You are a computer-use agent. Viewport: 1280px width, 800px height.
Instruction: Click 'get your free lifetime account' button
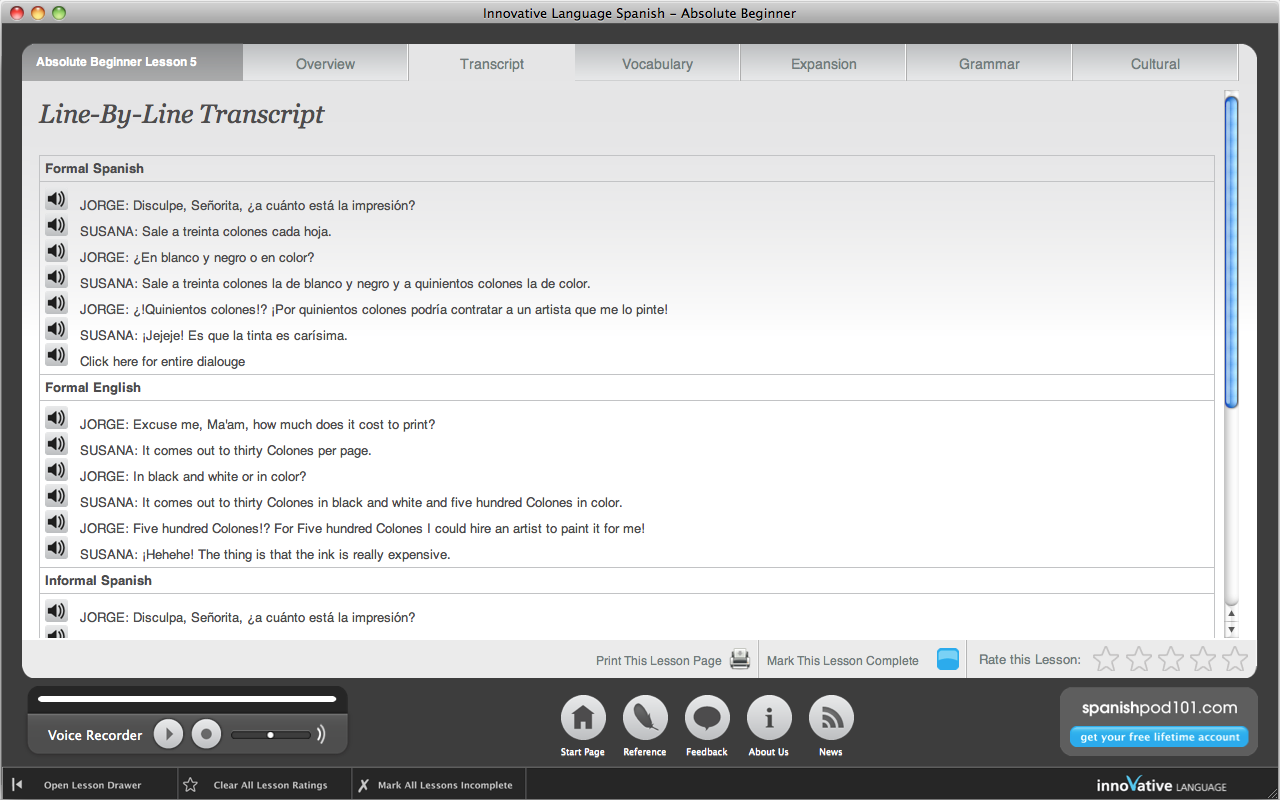[1159, 737]
